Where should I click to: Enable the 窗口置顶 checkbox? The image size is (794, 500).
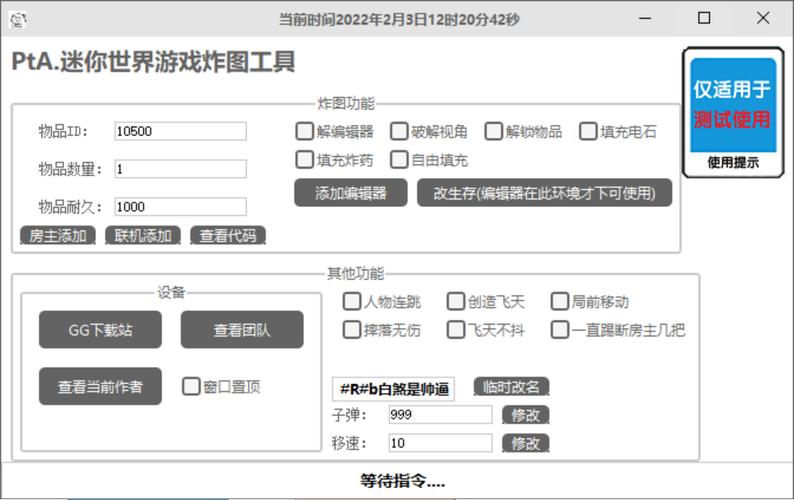point(191,387)
